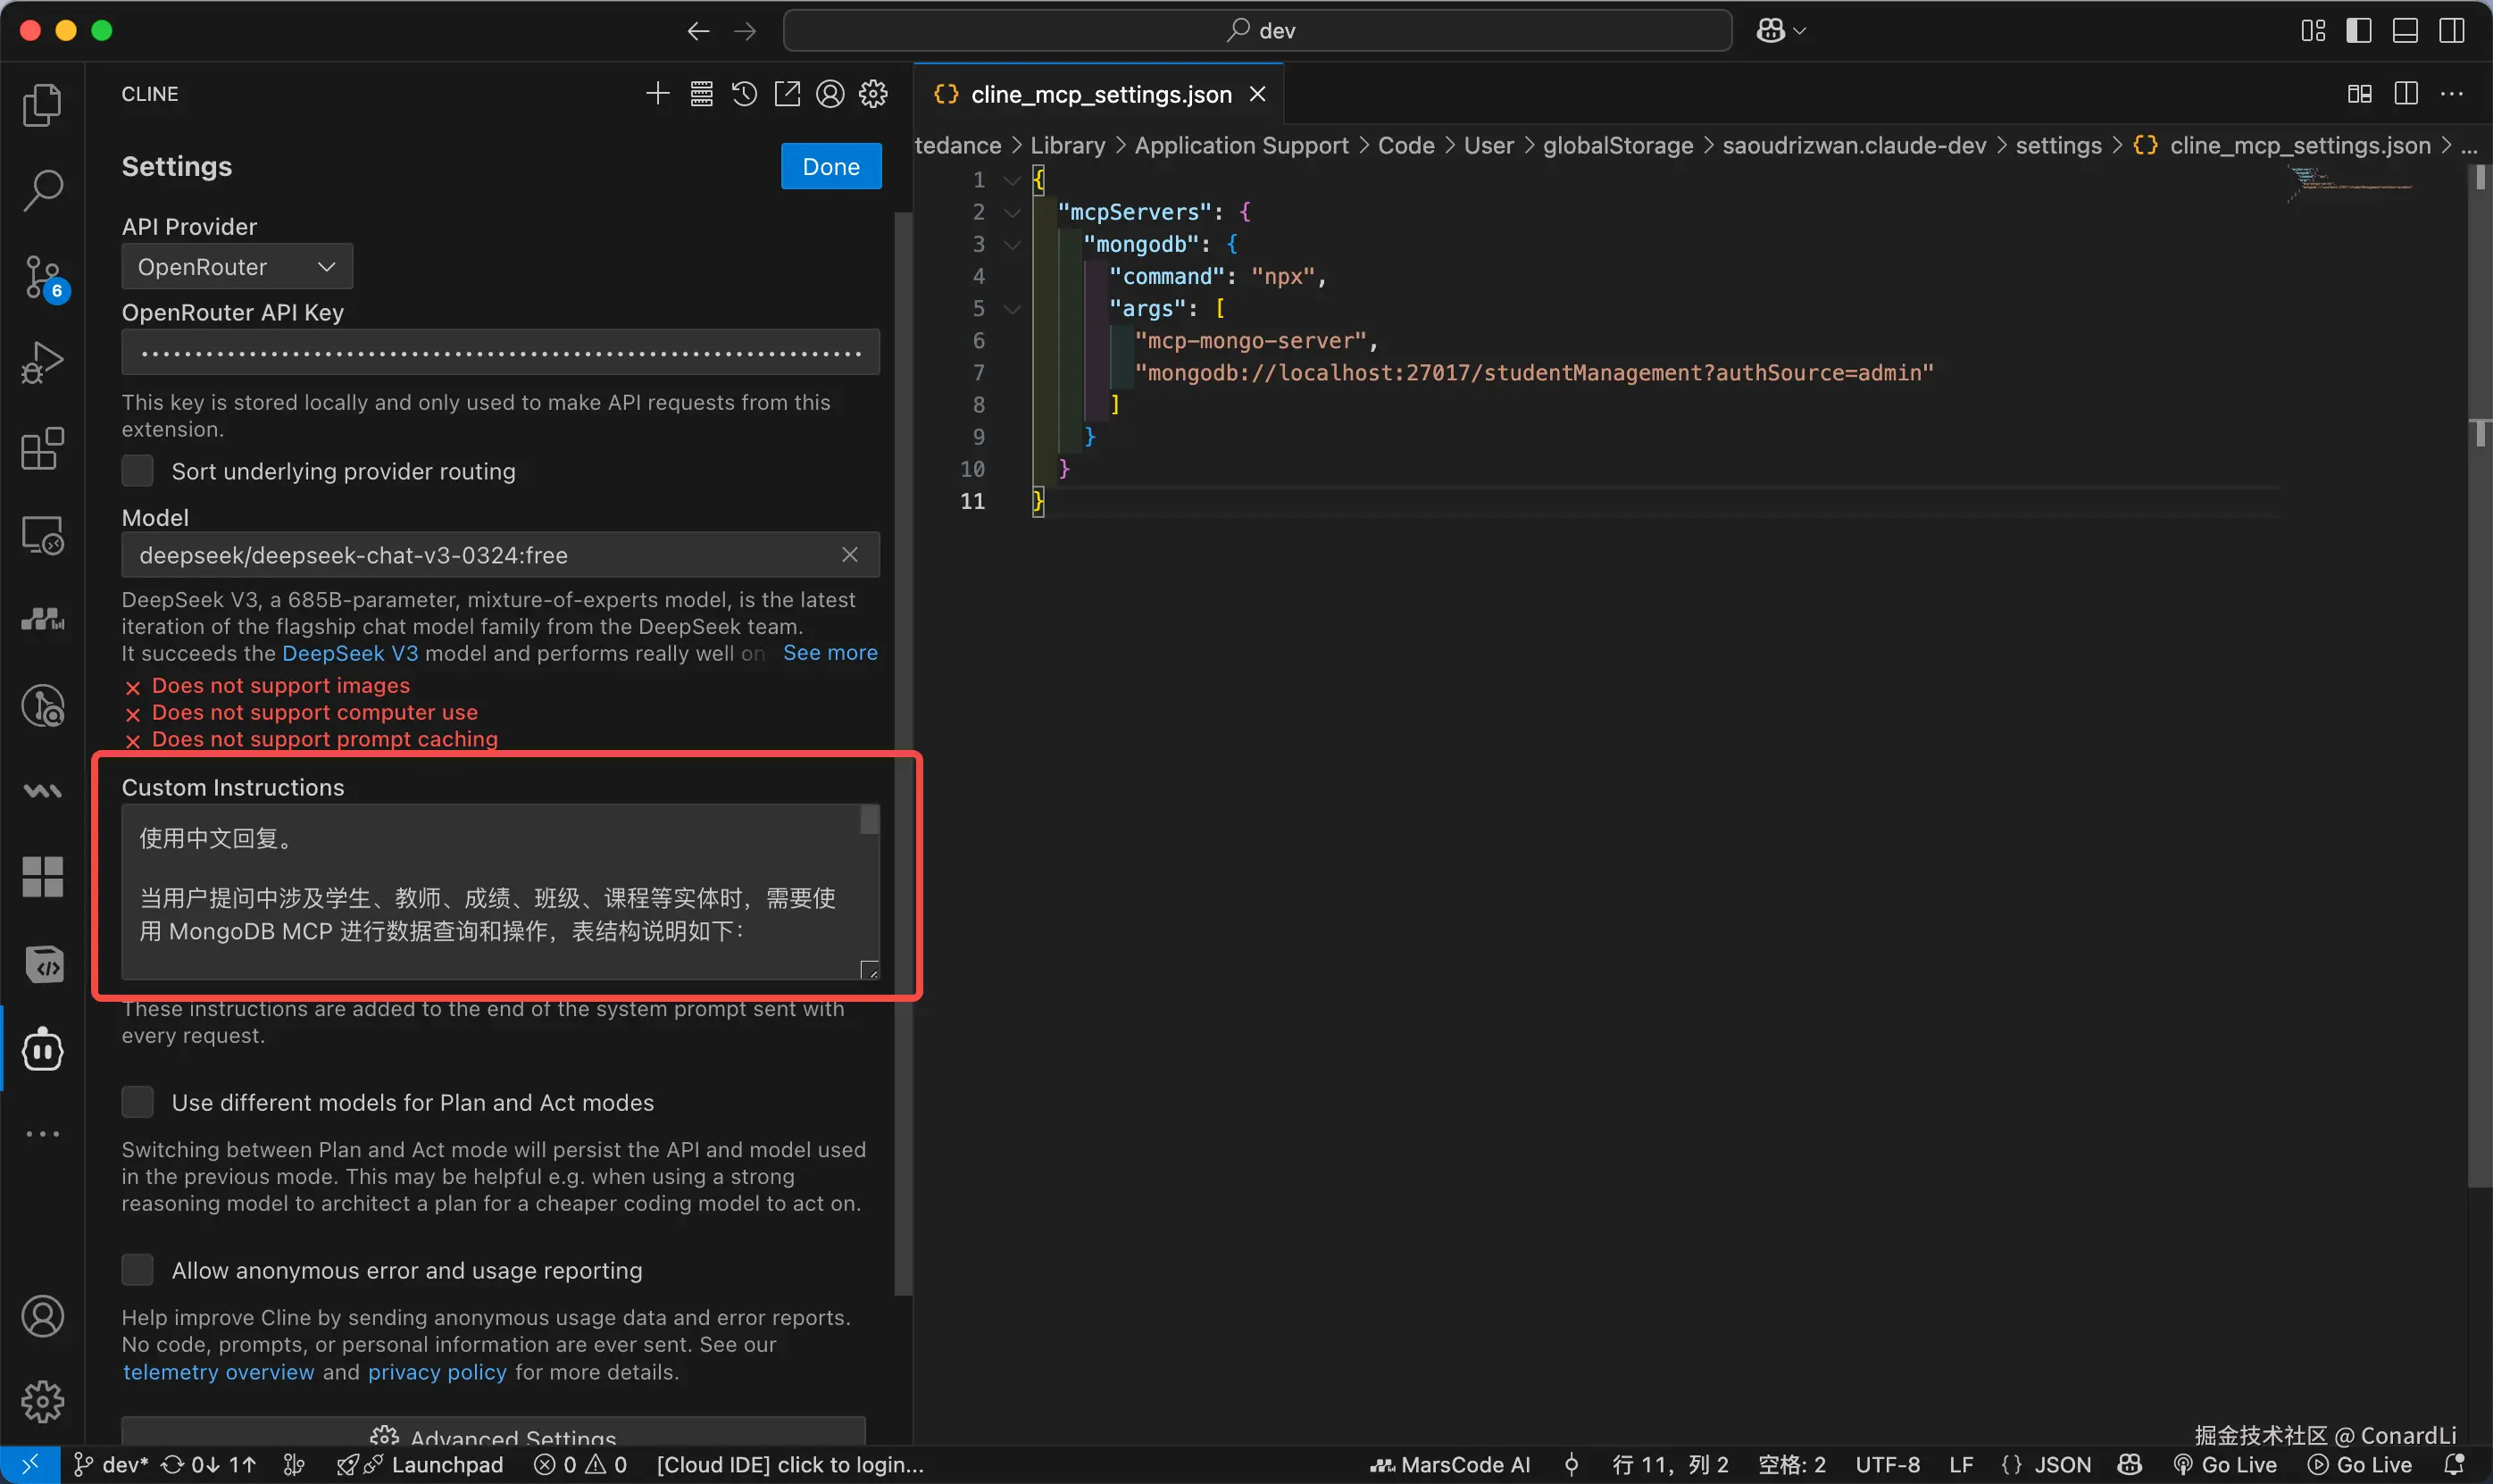Check Use different models for Plan and Act
The image size is (2493, 1484).
tap(137, 1102)
